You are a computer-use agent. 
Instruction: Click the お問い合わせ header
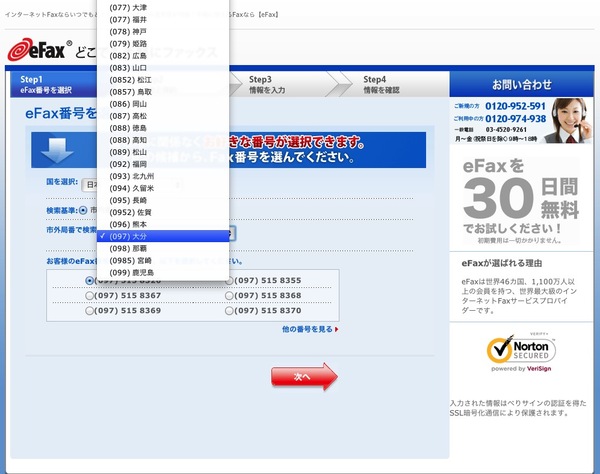click(522, 84)
